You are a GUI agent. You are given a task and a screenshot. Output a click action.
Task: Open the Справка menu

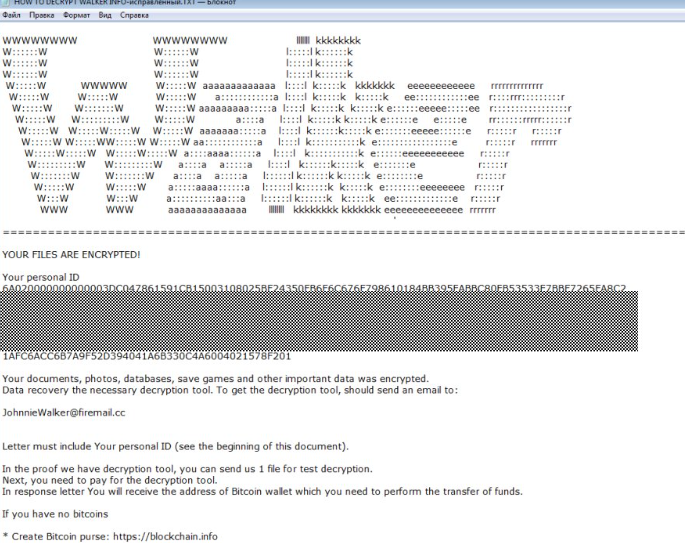point(135,15)
